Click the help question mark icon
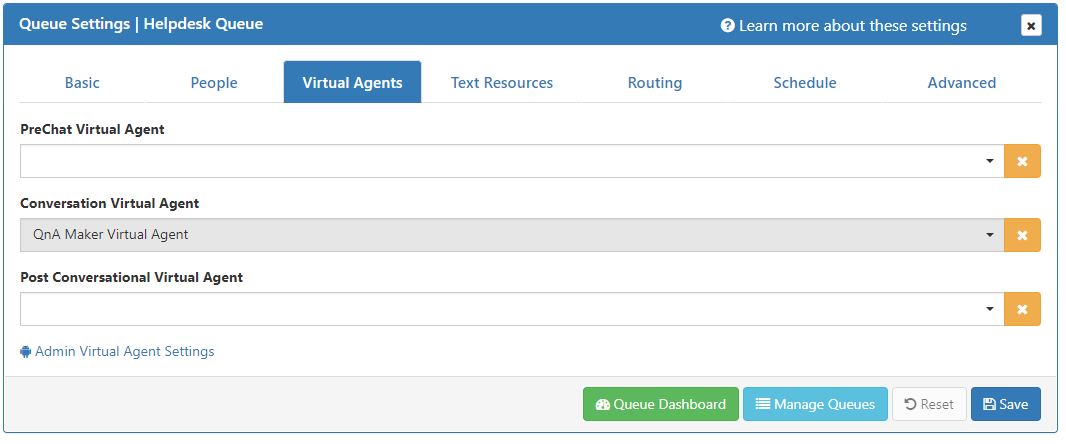The height and width of the screenshot is (444, 1066). (727, 26)
